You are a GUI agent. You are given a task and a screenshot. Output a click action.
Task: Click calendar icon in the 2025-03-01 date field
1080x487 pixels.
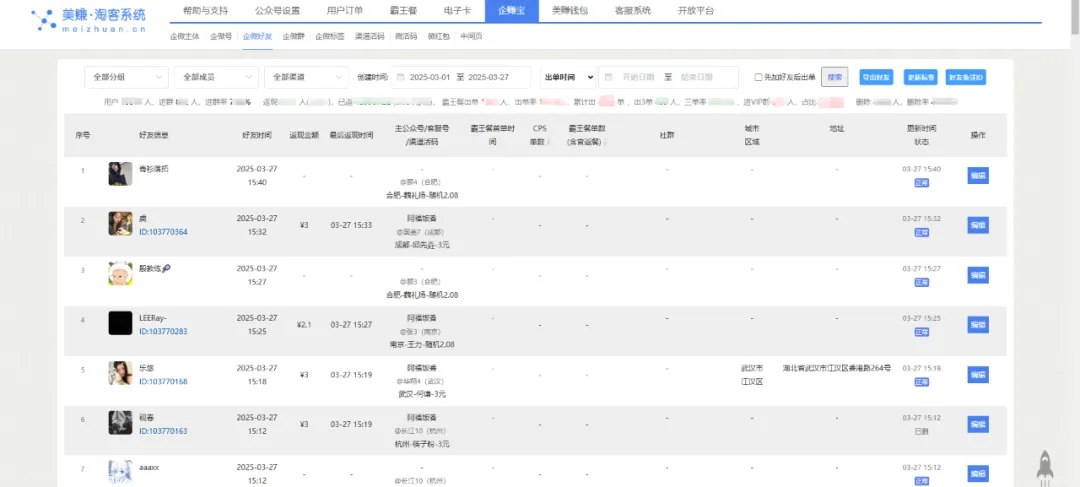point(401,77)
